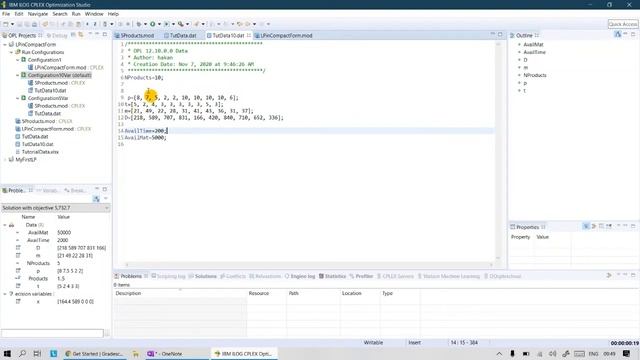
Task: Click the volume icon in system tray
Action: tap(552, 353)
